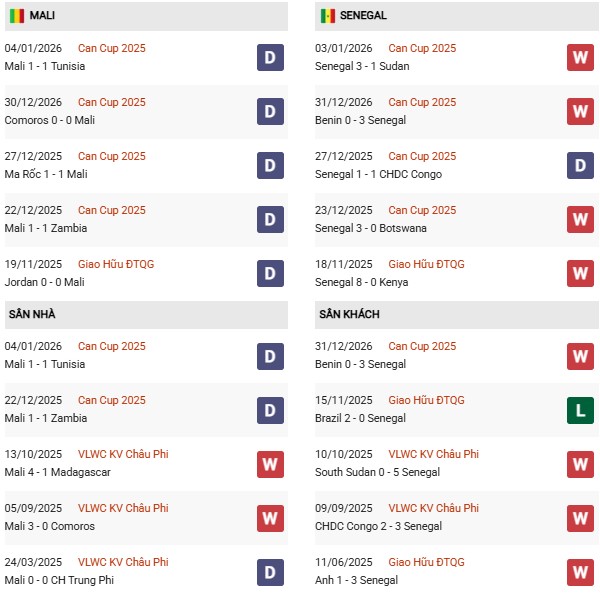The width and height of the screenshot is (600, 593).
Task: Click the W badge for Senegal 3 - 1 Sudan
Action: pyautogui.click(x=580, y=57)
